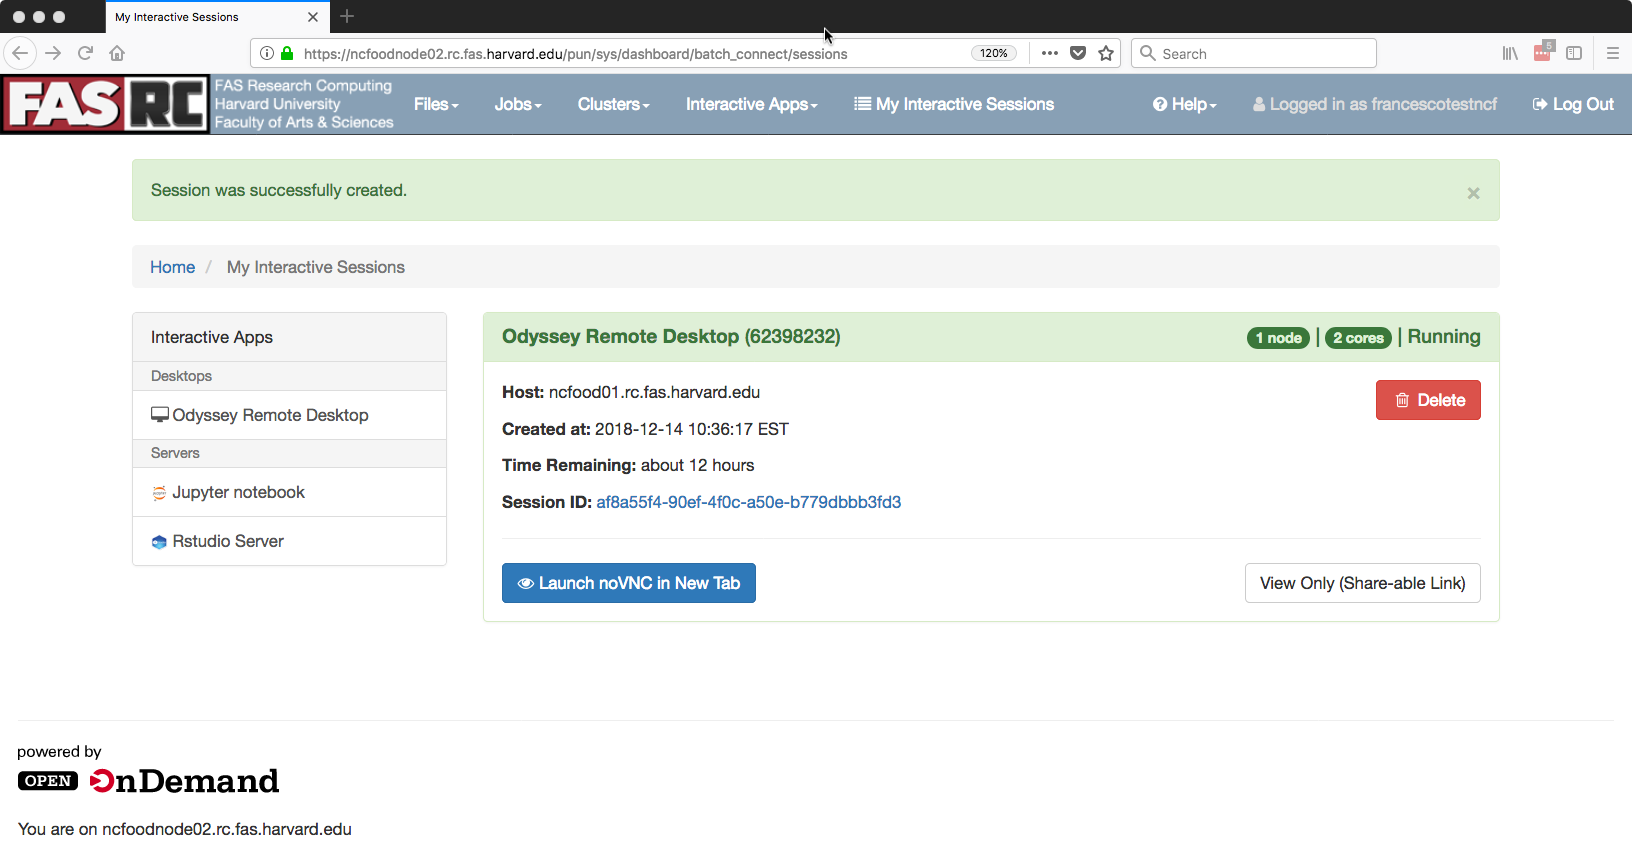This screenshot has width=1632, height=841.
Task: Click the Open OnDemand logo
Action: point(148,781)
